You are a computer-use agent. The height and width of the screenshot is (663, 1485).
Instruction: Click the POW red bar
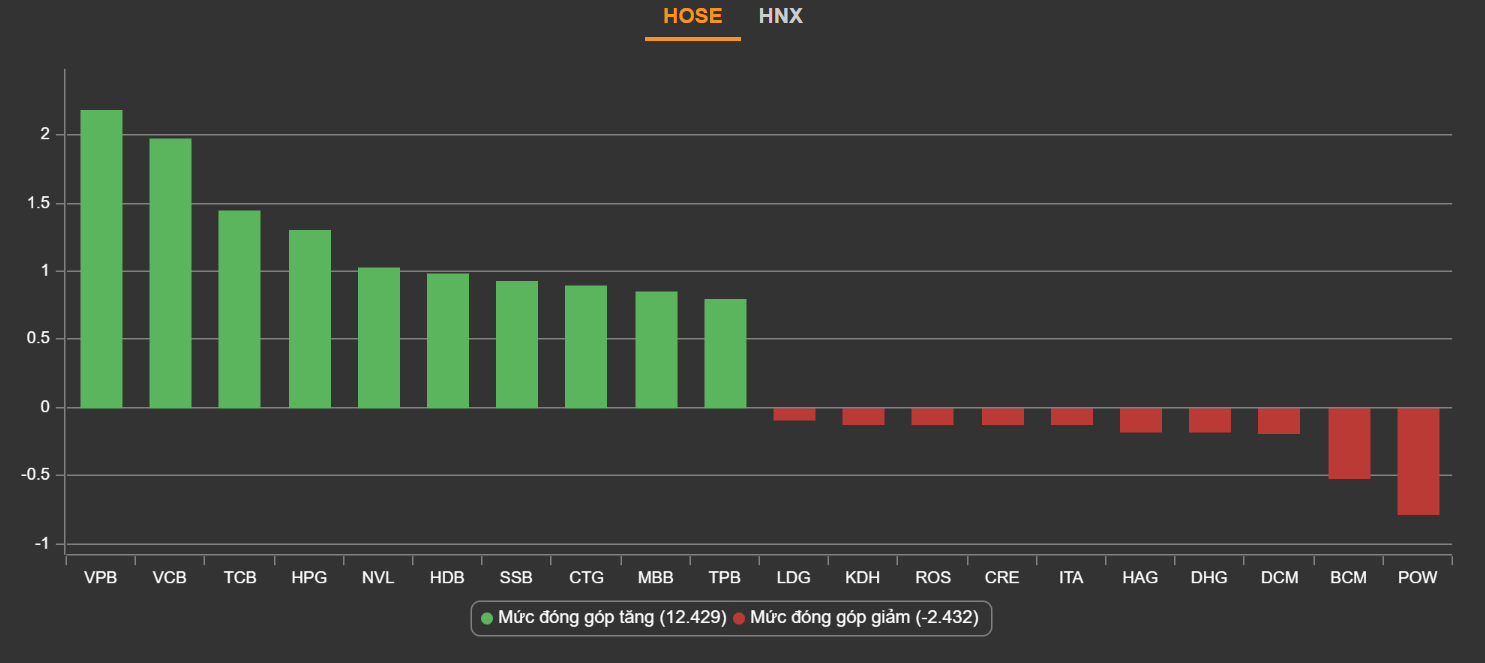coord(1418,461)
